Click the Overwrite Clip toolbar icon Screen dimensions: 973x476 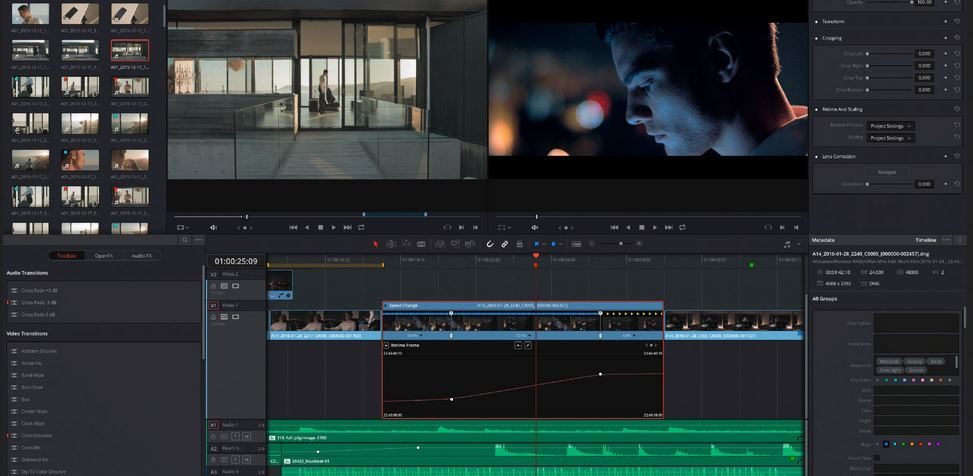(x=455, y=244)
